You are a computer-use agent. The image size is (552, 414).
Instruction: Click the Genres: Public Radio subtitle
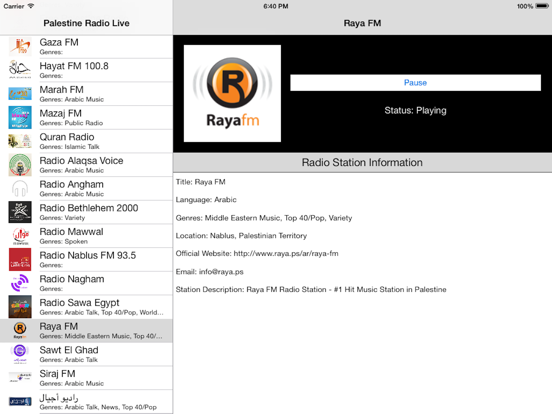71,123
